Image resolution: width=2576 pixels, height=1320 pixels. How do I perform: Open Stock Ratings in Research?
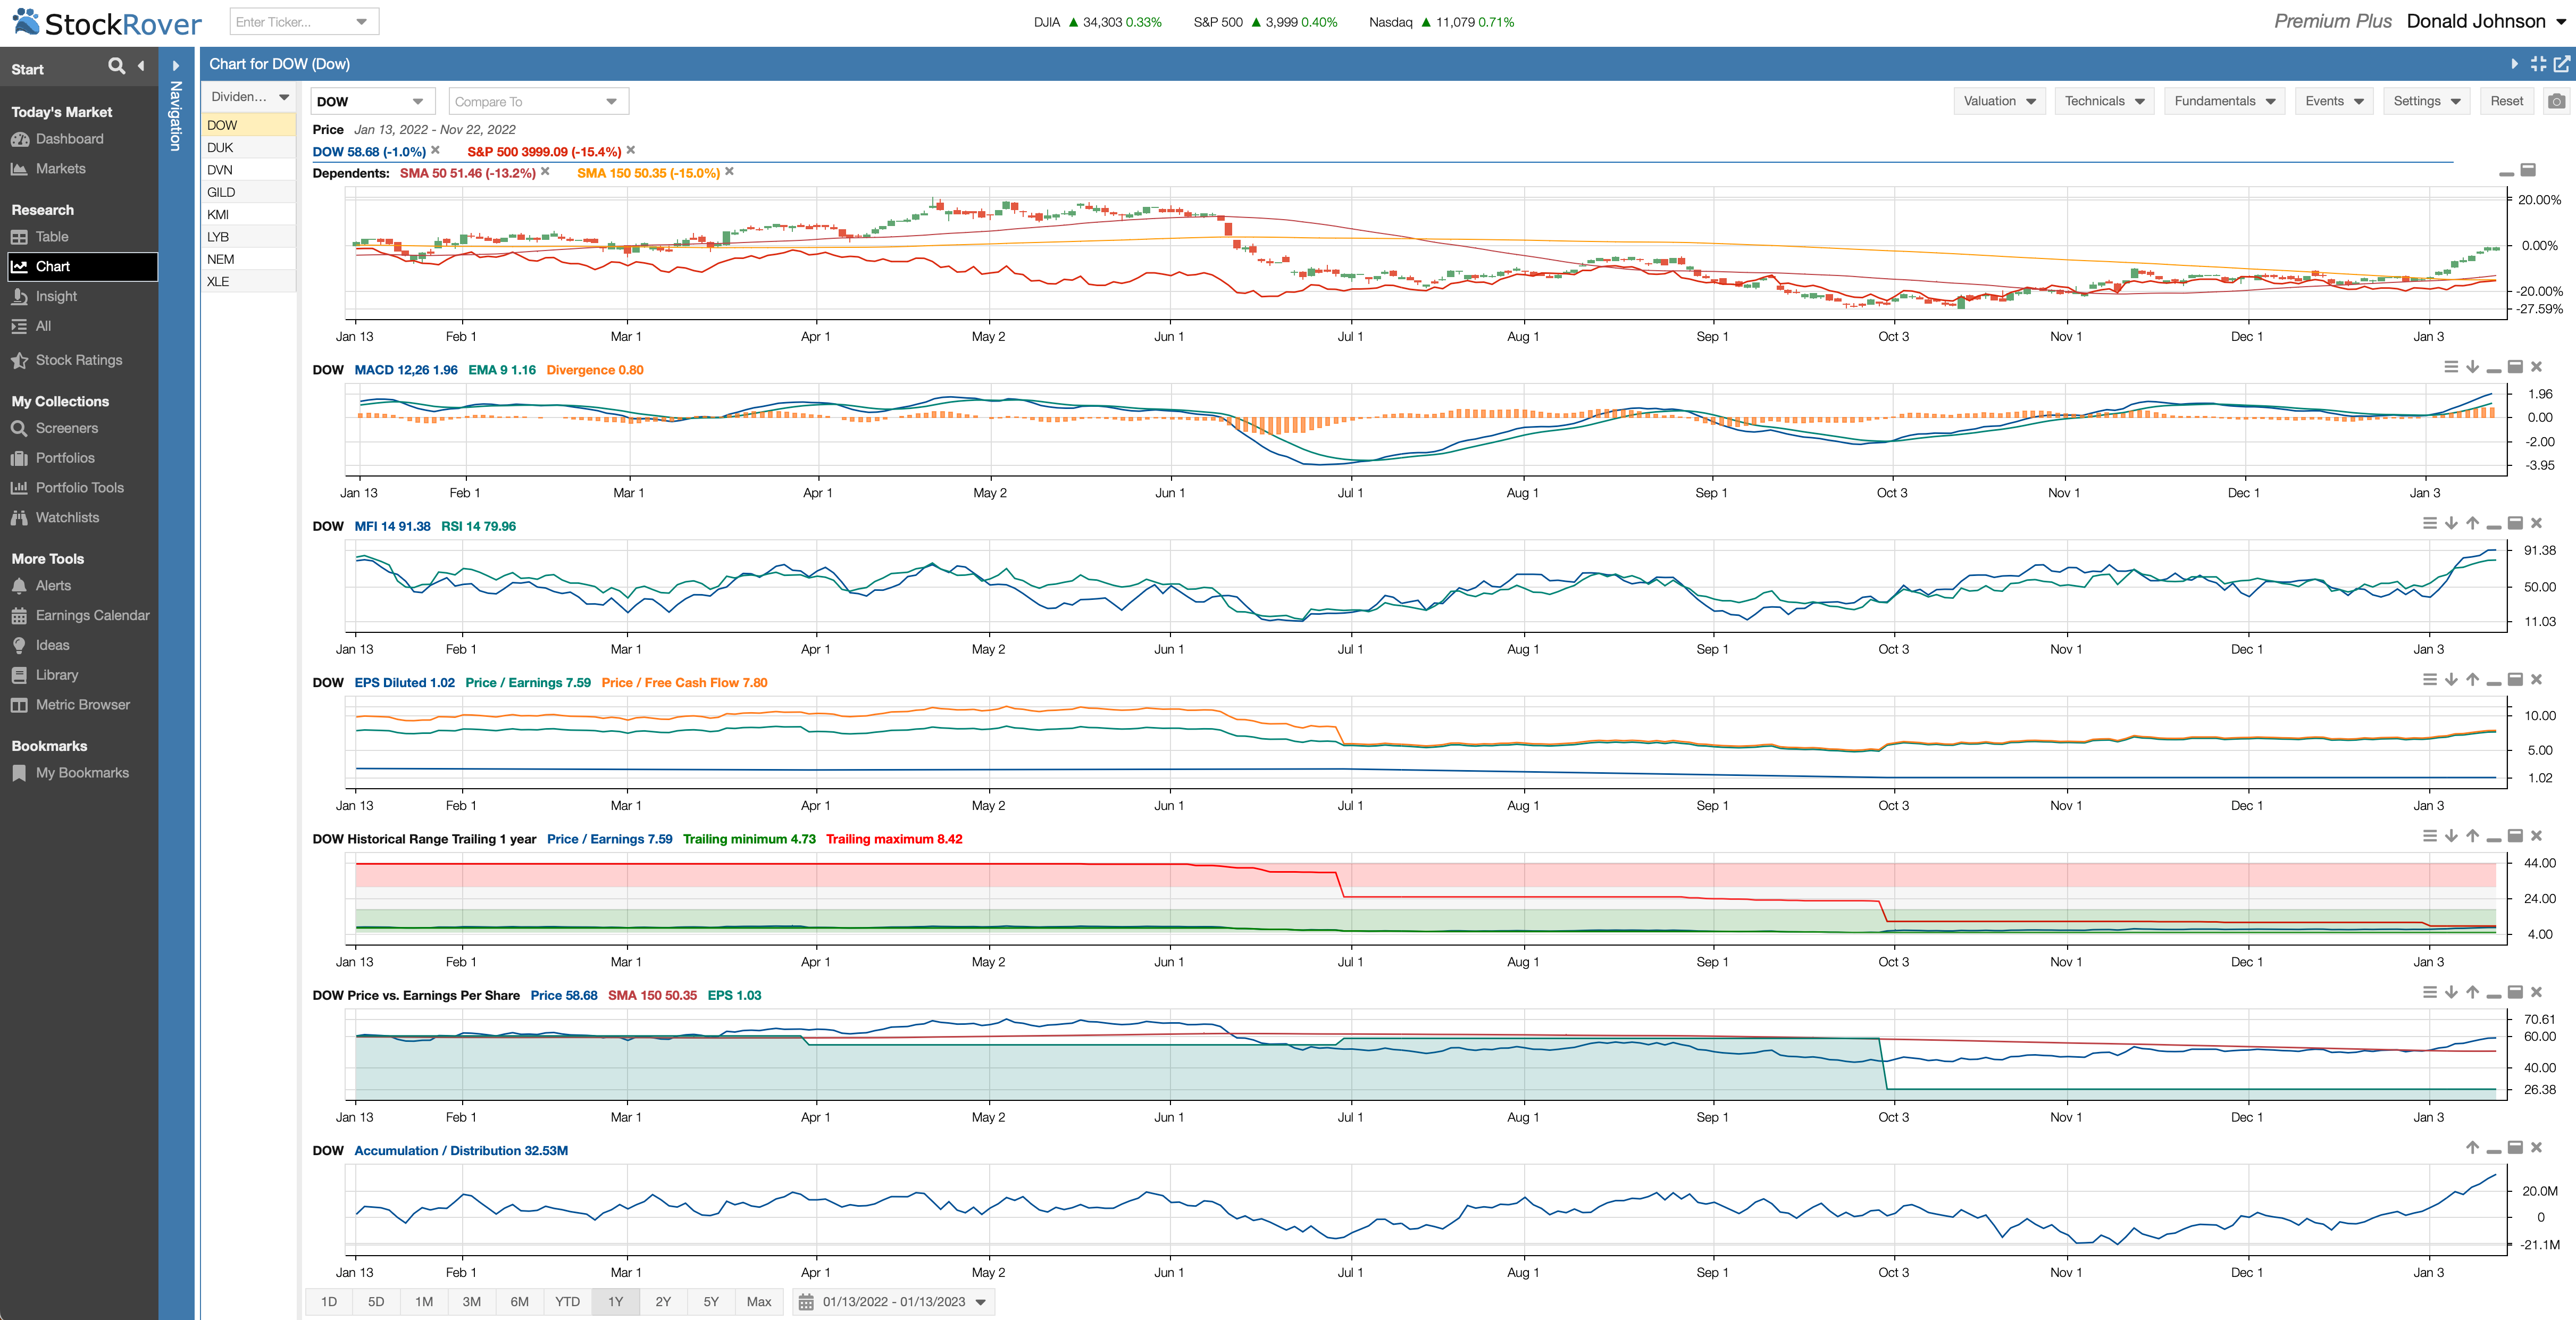78,360
